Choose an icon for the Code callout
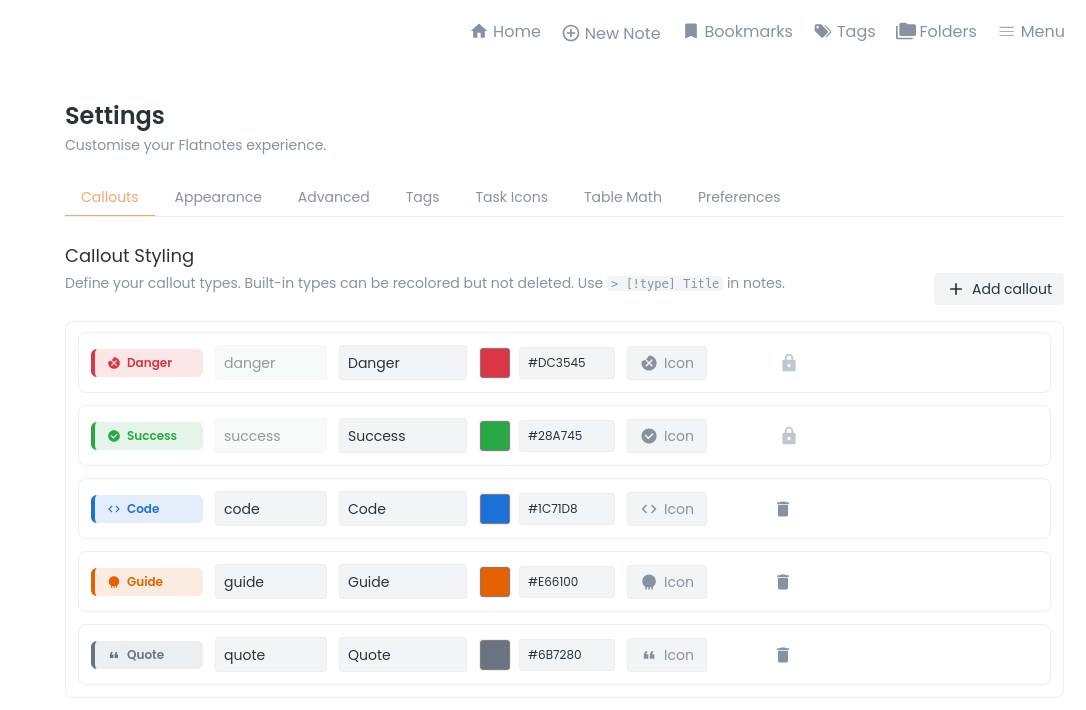Viewport: 1086px width, 710px height. 667,509
